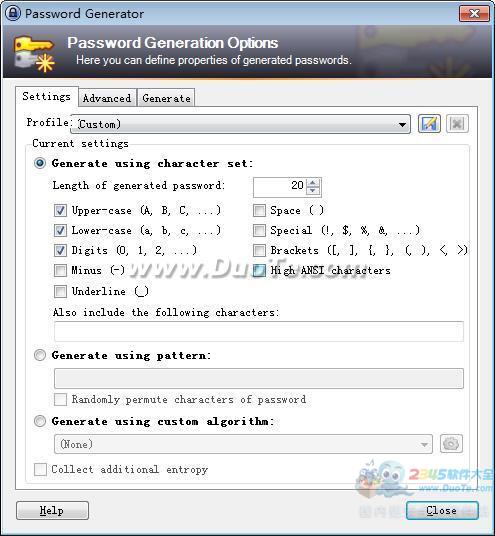Check High ANSI characters checkbox

[x=259, y=270]
